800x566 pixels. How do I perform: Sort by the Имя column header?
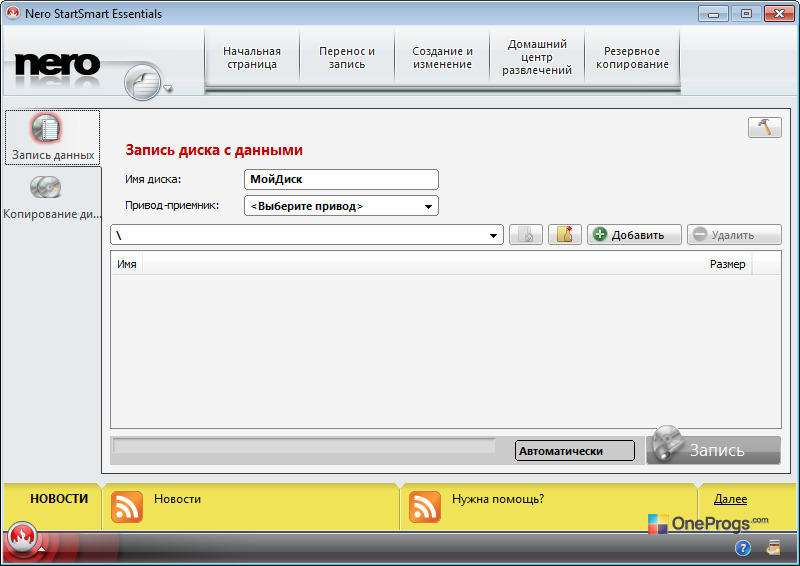127,264
